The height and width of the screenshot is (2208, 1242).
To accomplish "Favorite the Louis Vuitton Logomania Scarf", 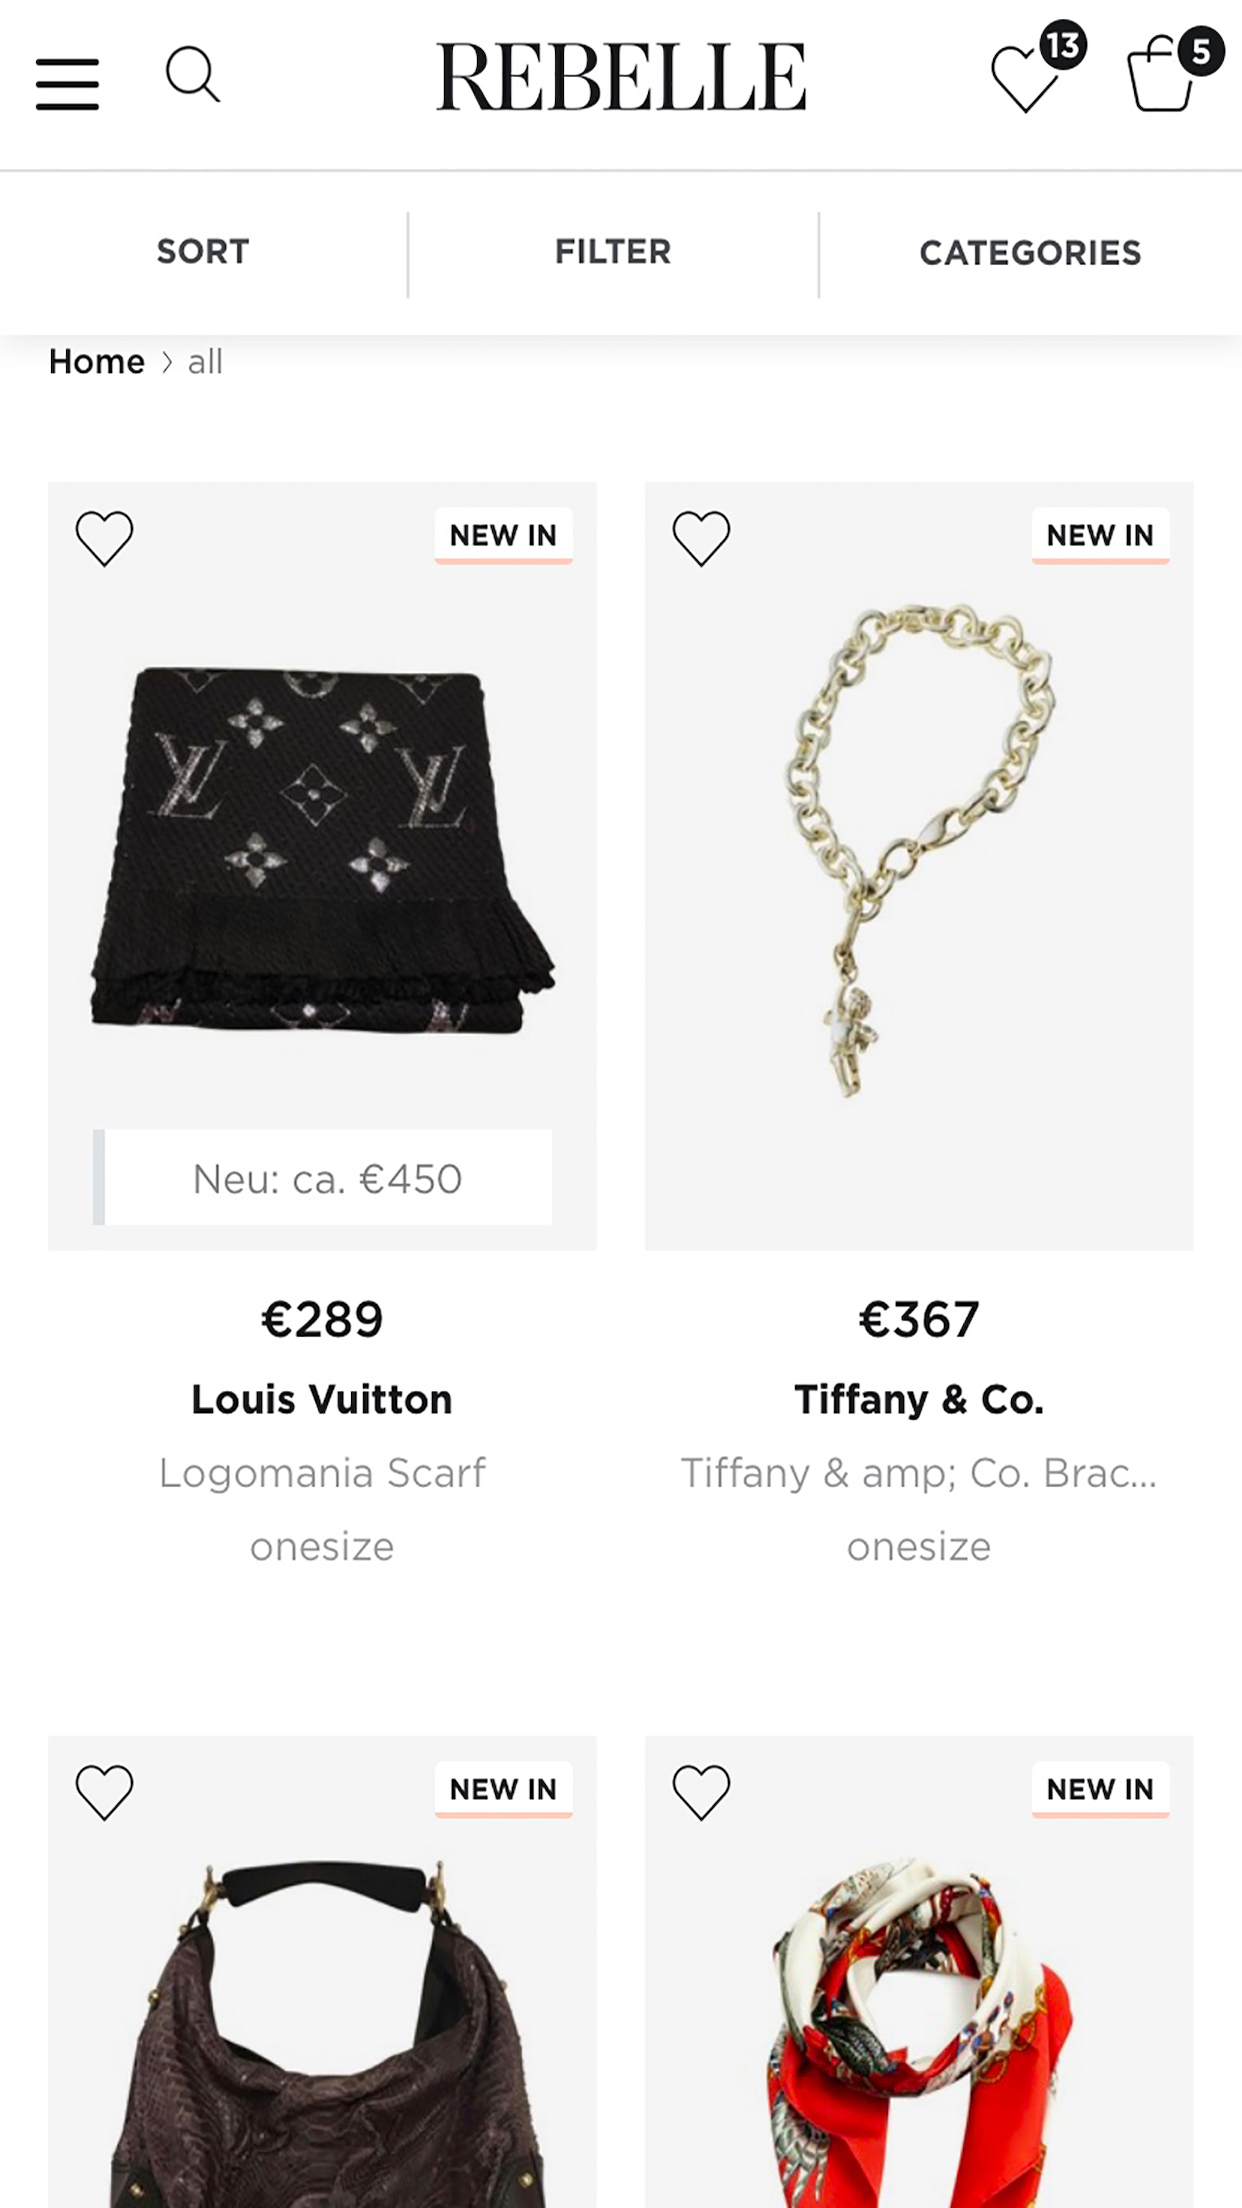I will pos(104,538).
